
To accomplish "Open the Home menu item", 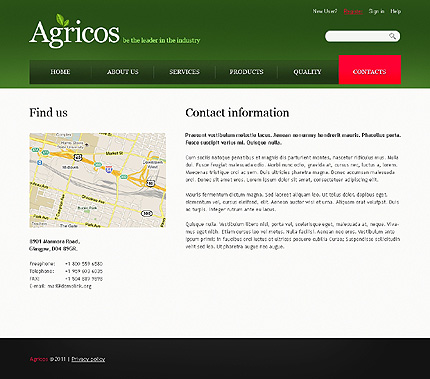I will tap(60, 72).
